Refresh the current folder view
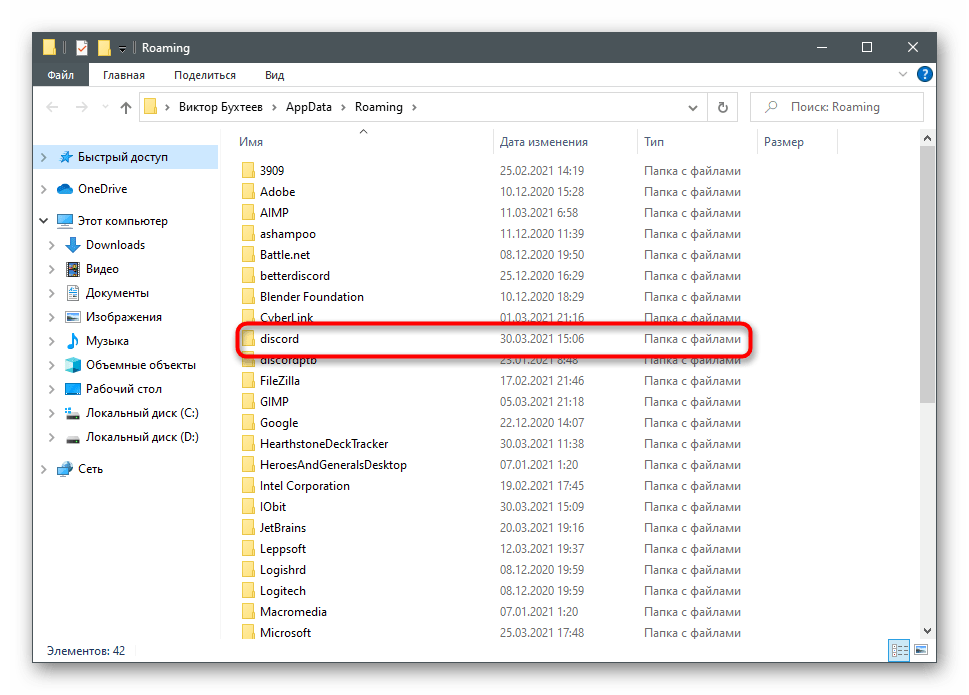This screenshot has height=695, width=969. click(722, 107)
